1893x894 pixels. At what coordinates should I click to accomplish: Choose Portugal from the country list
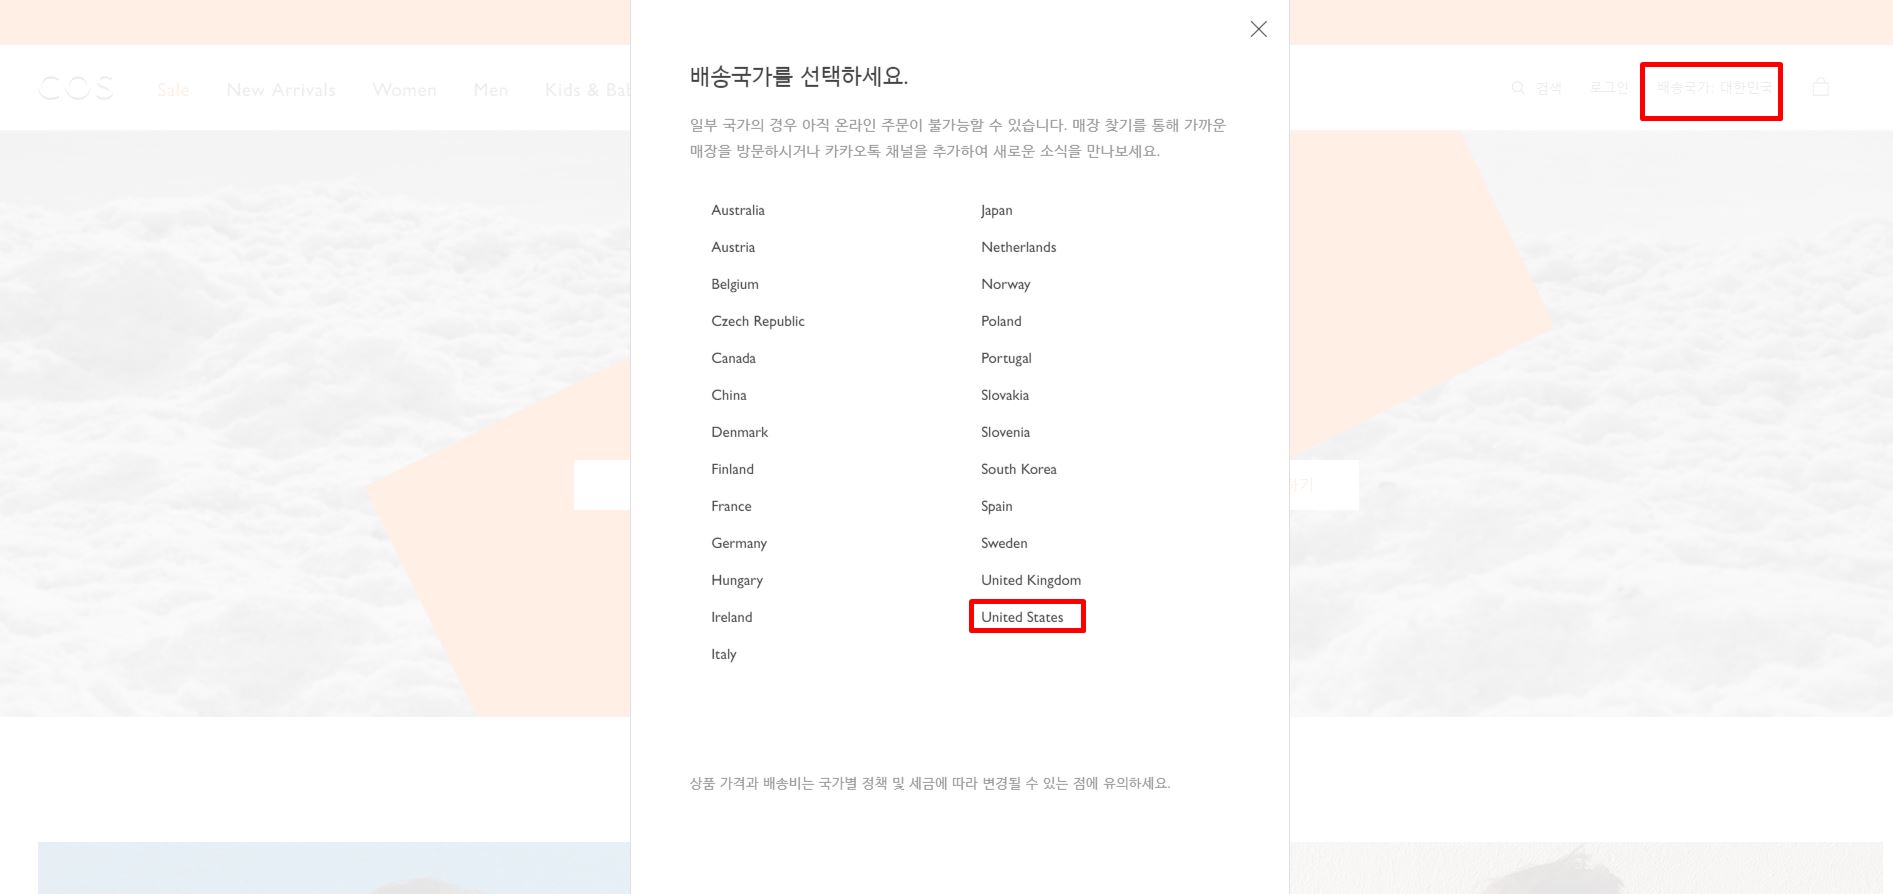tap(1006, 358)
